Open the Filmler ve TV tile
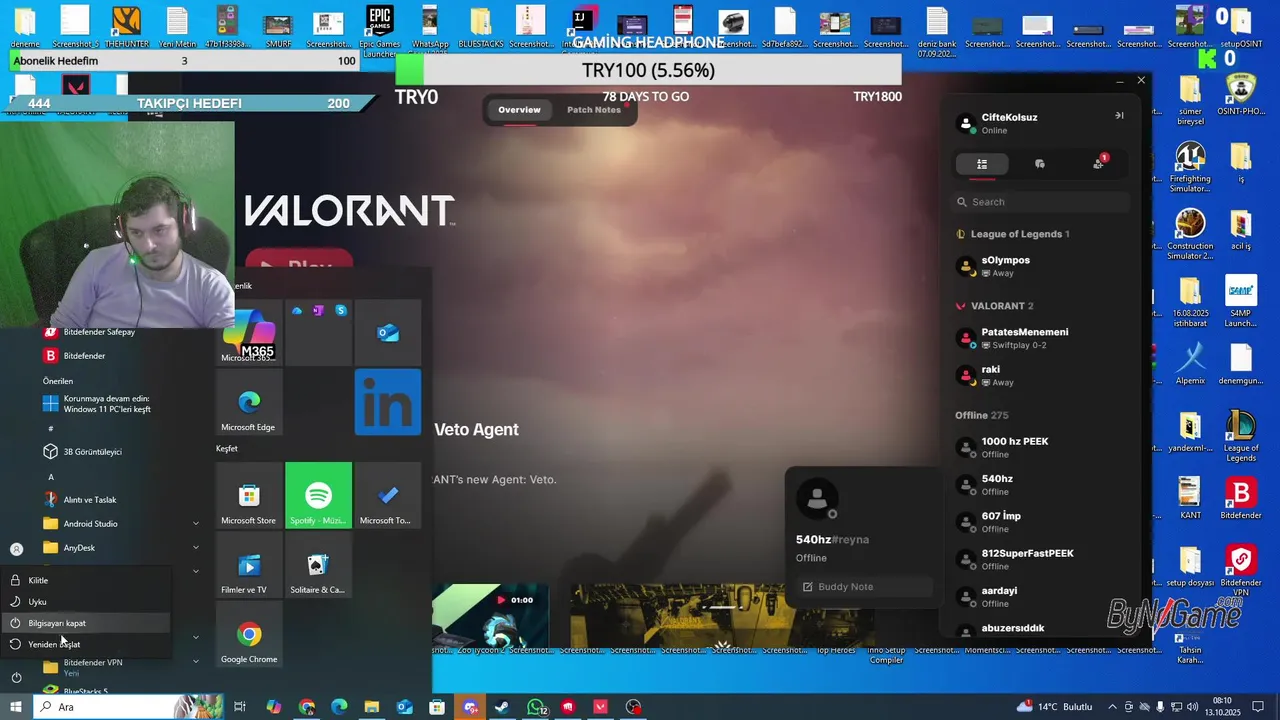Viewport: 1280px width, 720px height. (249, 564)
